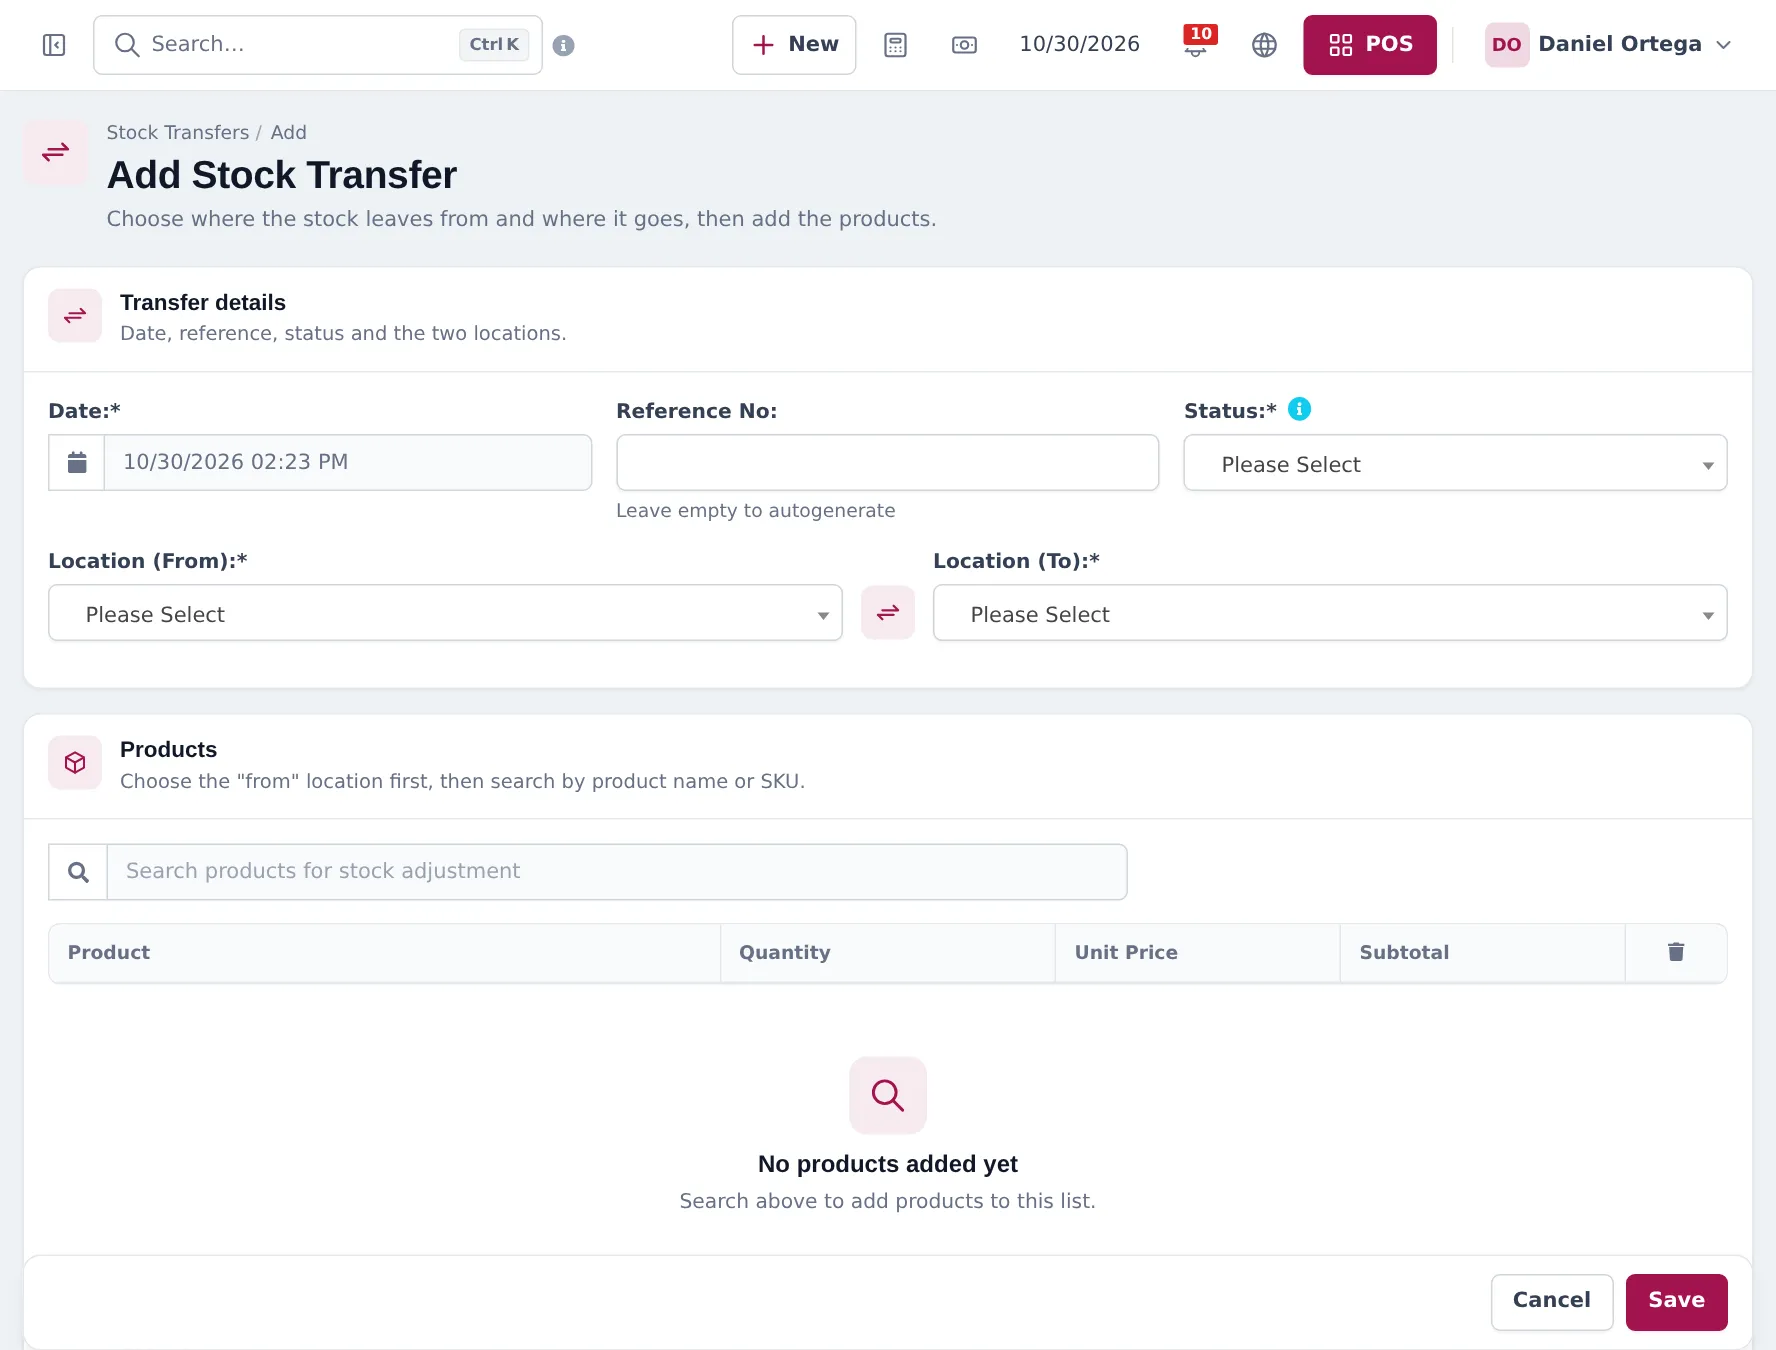Click the empty-state search icon

pyautogui.click(x=888, y=1095)
